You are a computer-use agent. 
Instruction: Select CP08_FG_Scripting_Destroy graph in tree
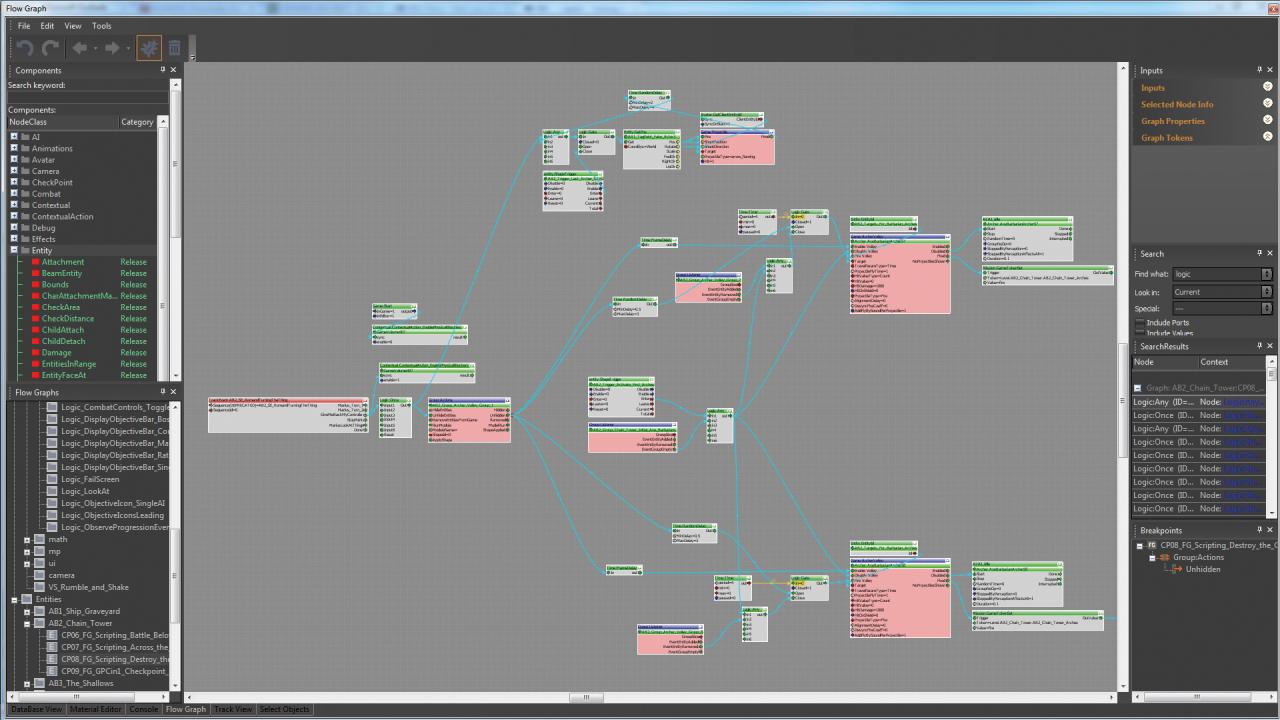click(115, 659)
